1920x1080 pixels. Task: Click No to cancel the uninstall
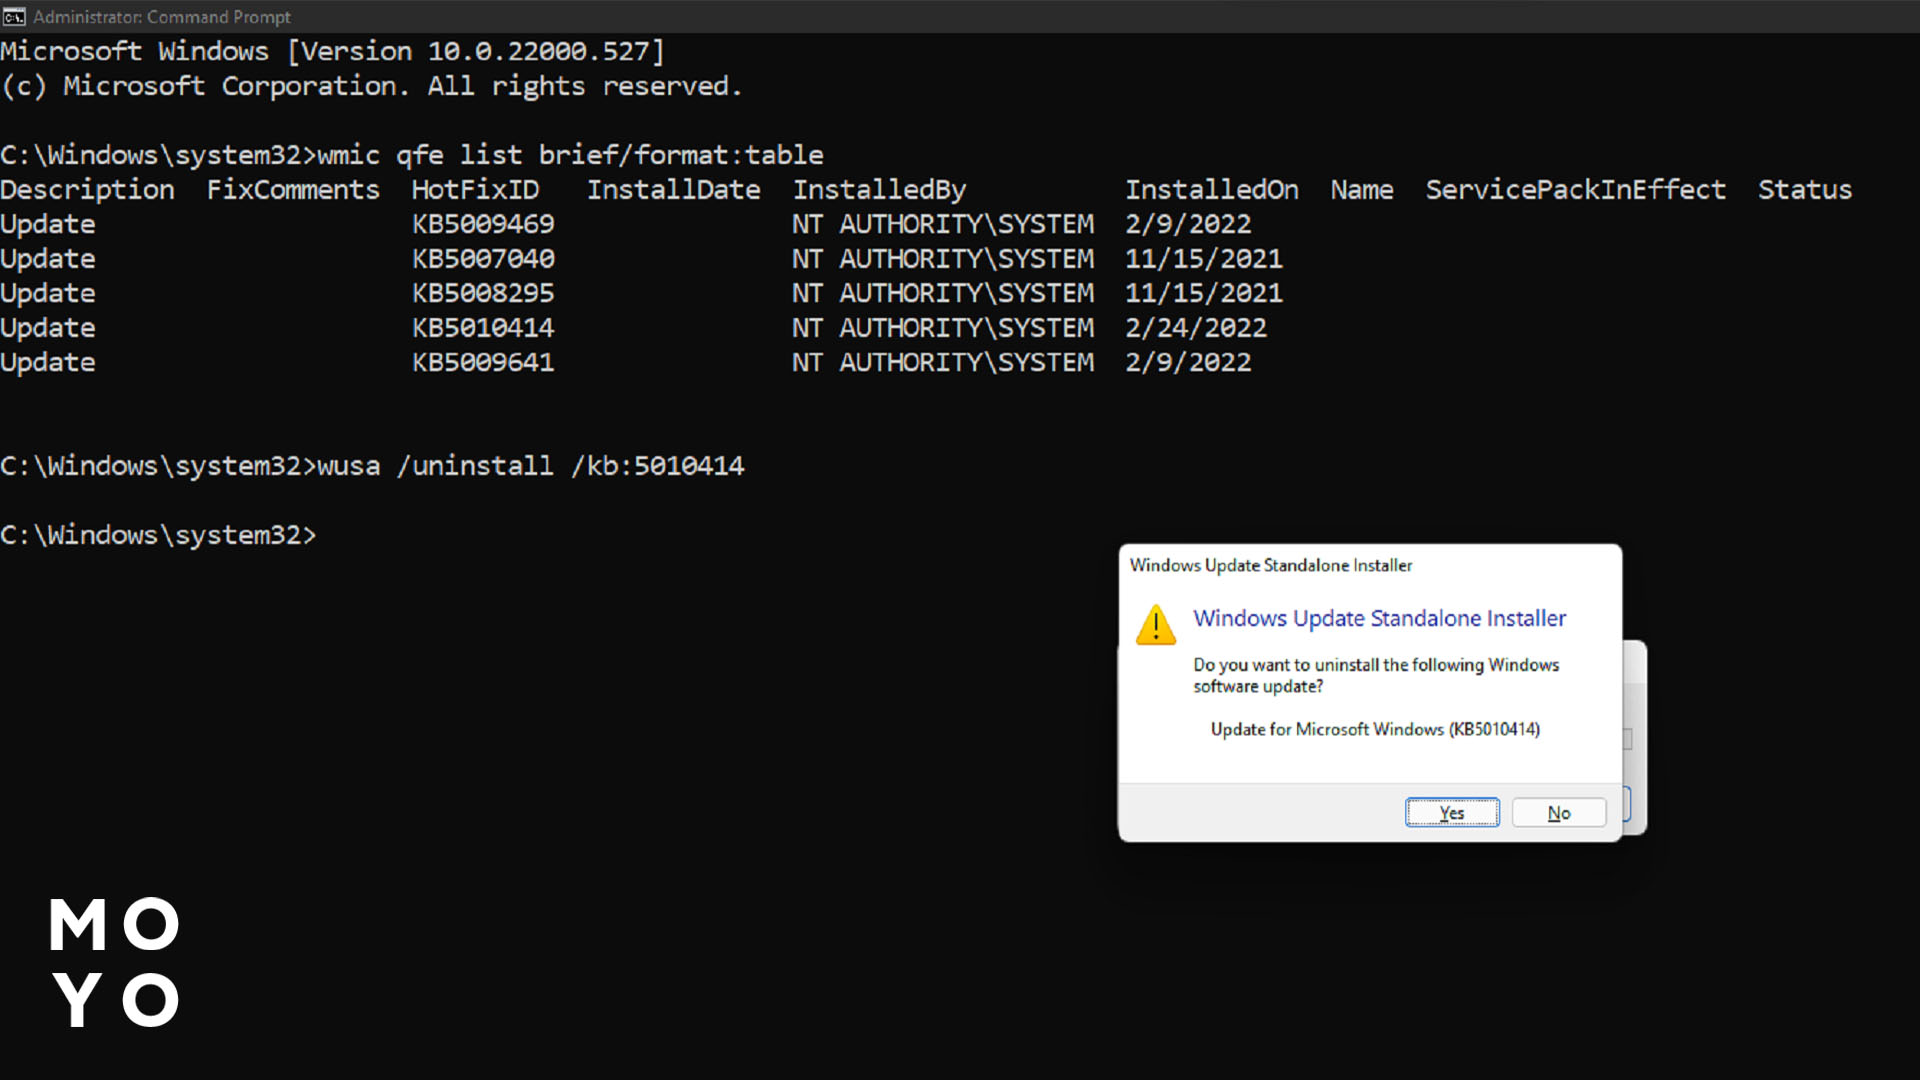pos(1559,810)
